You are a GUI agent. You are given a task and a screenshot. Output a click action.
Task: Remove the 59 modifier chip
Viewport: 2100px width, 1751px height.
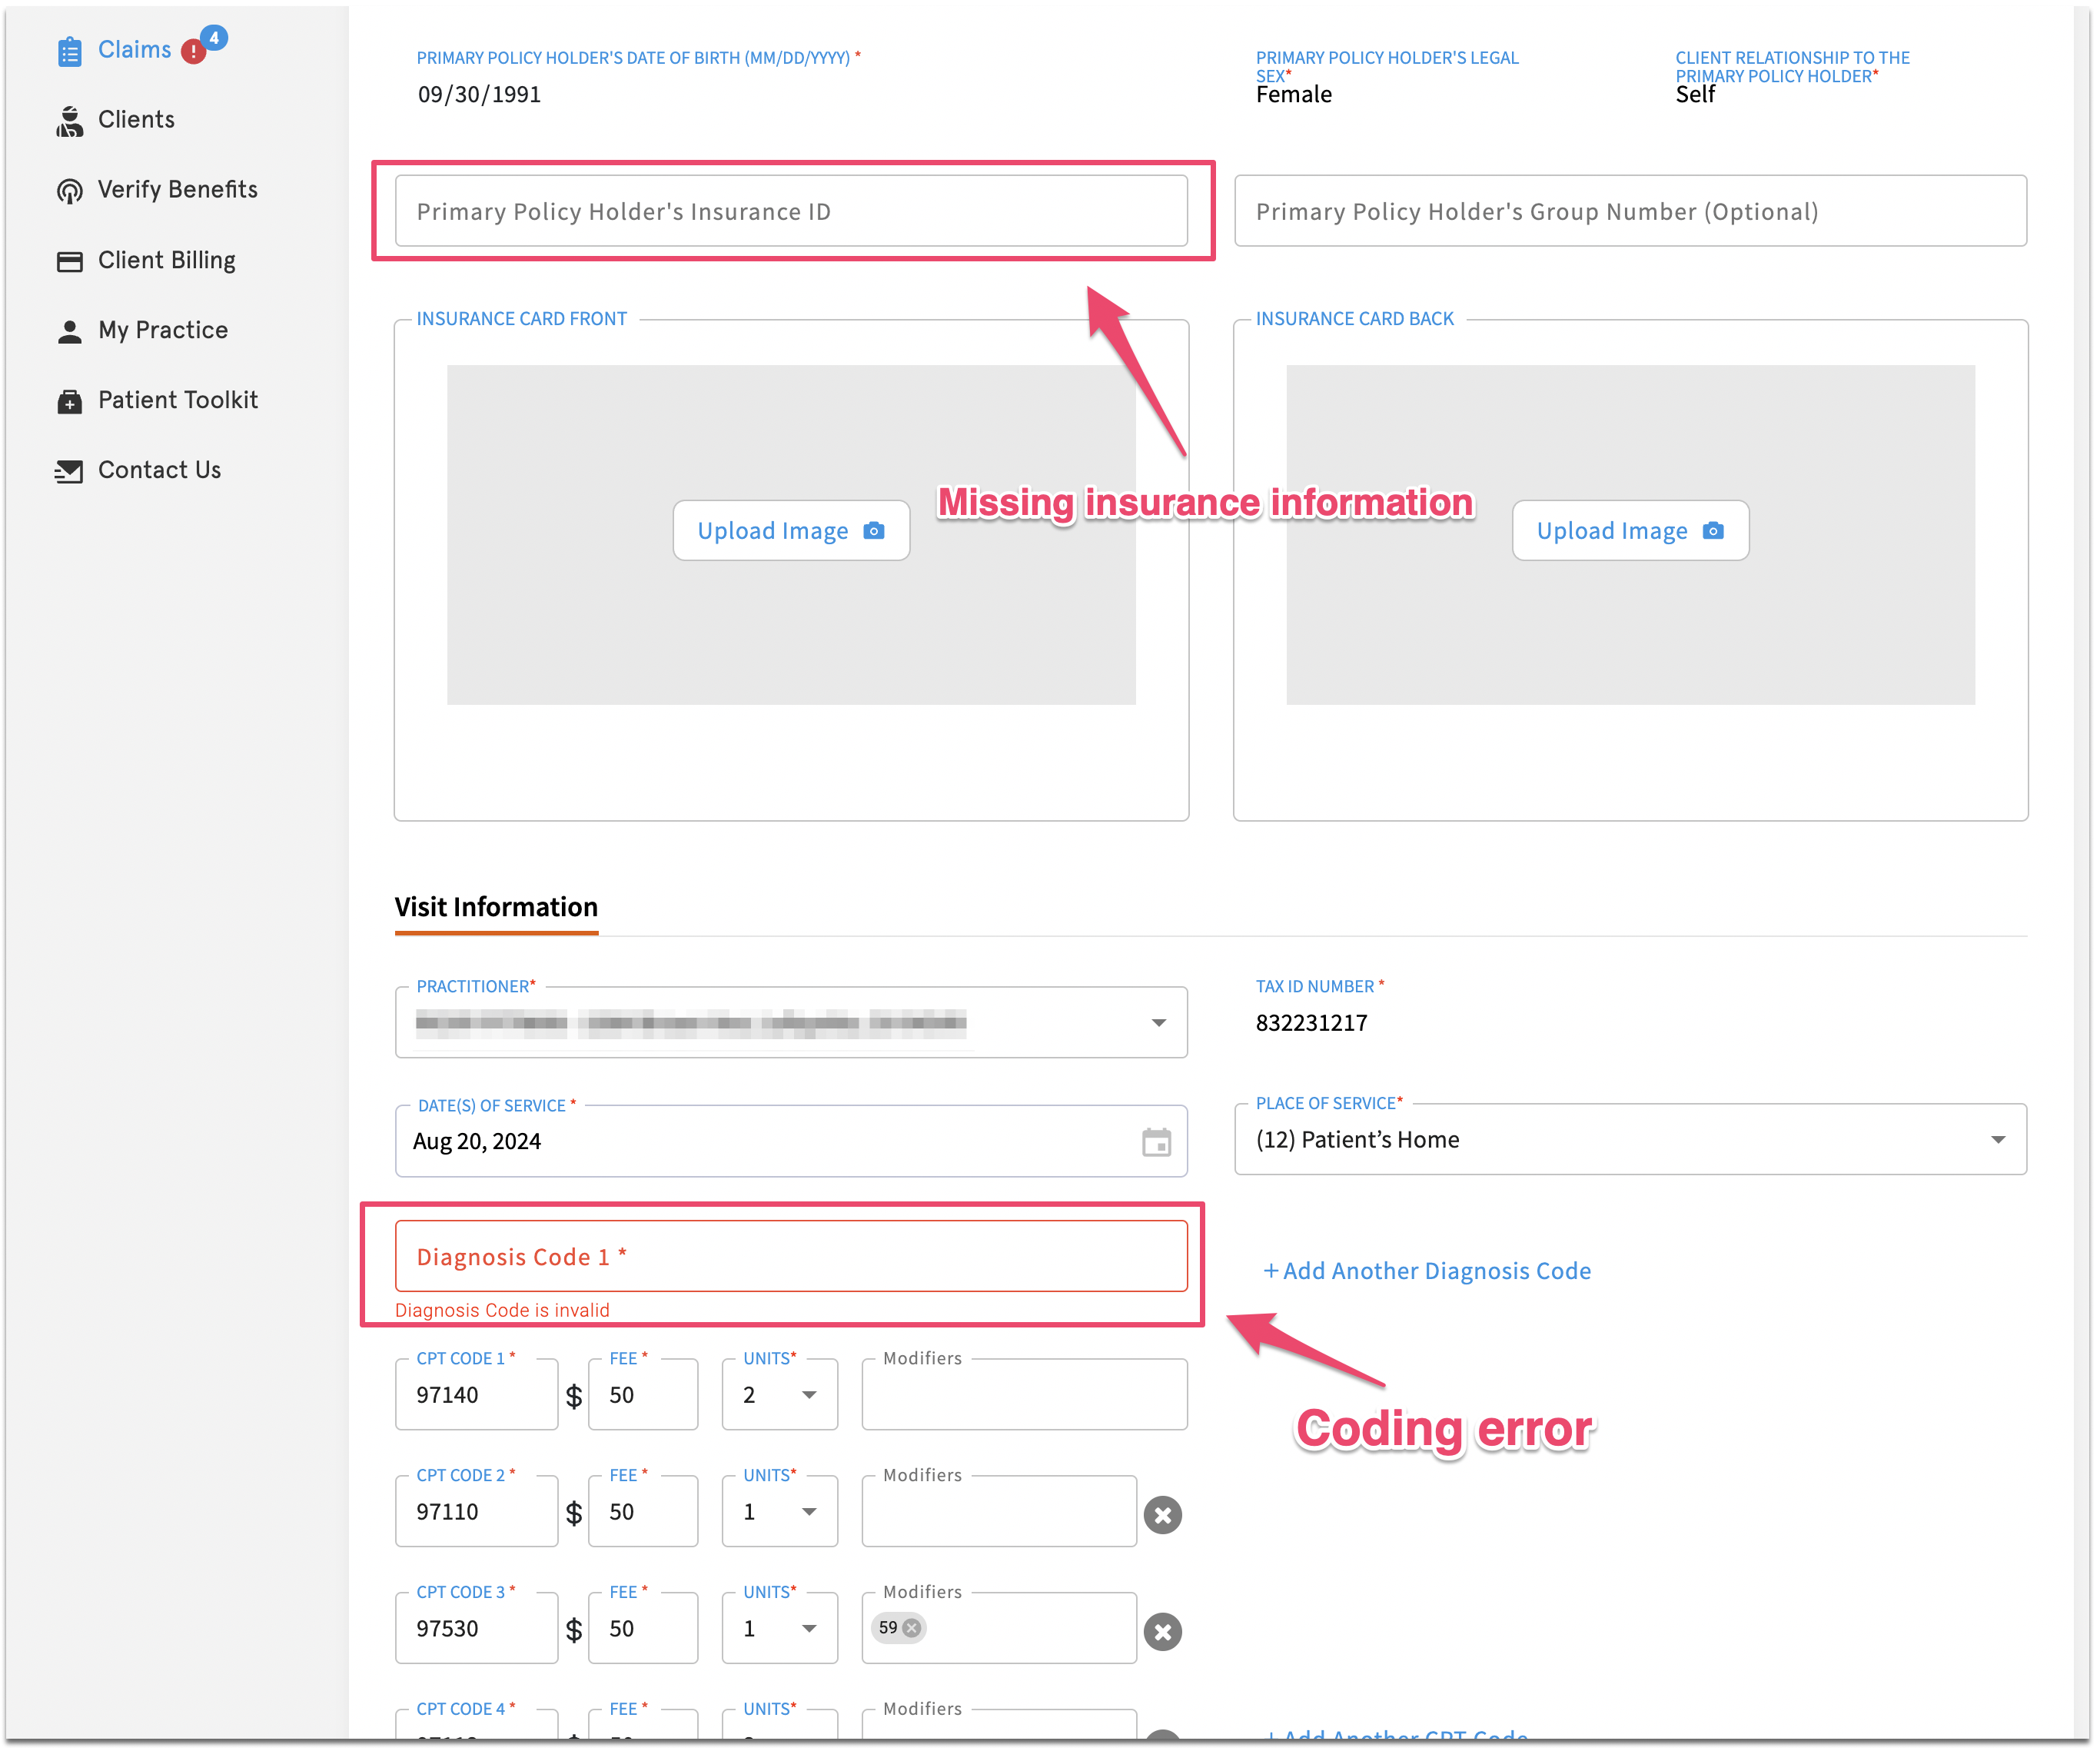click(912, 1629)
